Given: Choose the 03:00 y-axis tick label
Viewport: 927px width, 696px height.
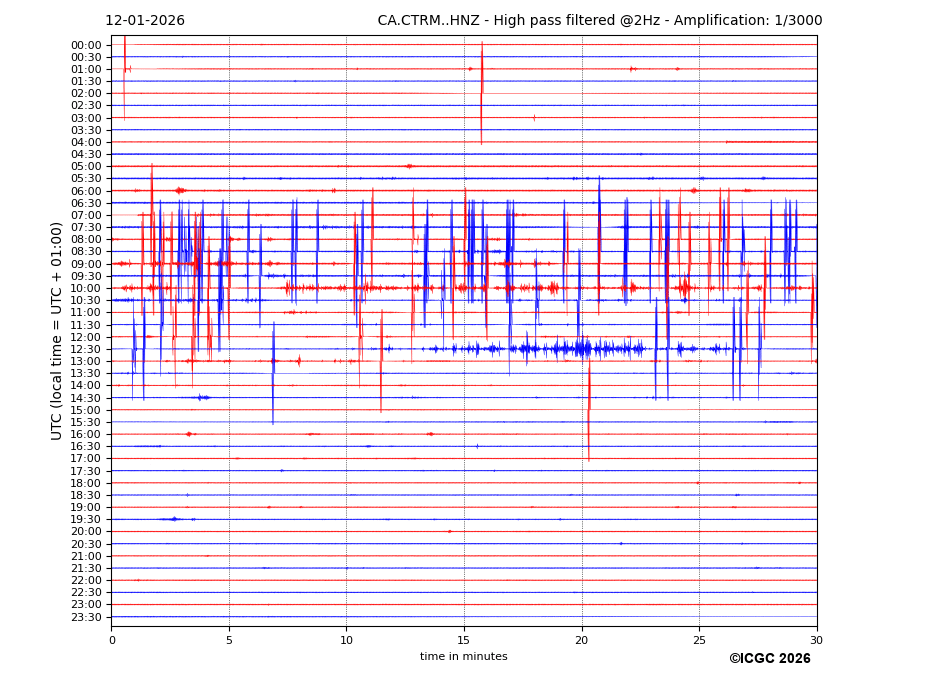Looking at the screenshot, I should pos(86,118).
